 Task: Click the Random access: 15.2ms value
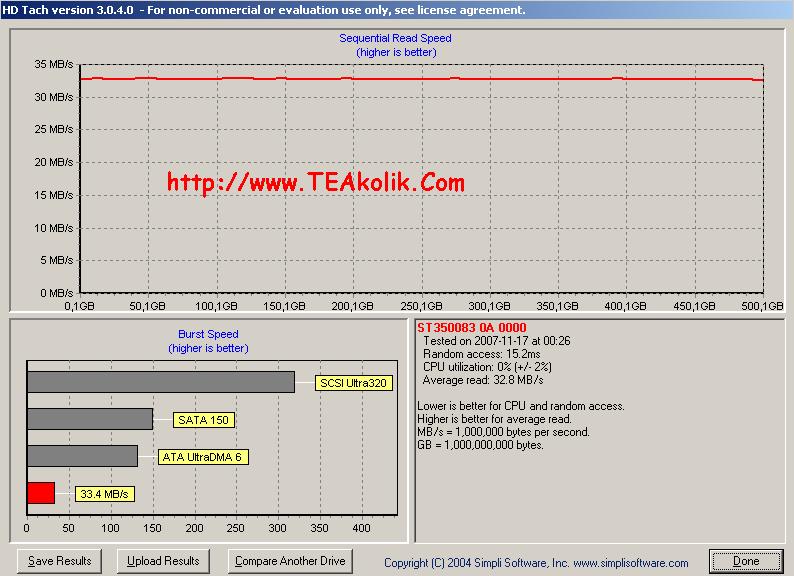pyautogui.click(x=482, y=354)
